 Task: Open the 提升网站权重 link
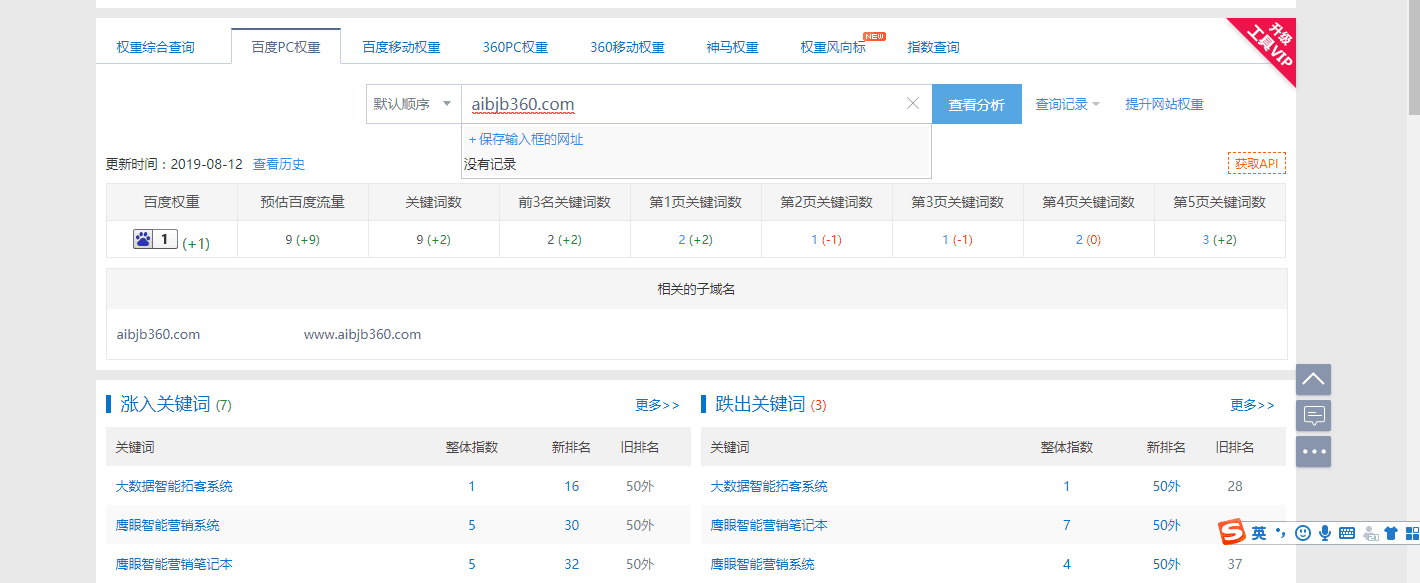tap(1164, 104)
